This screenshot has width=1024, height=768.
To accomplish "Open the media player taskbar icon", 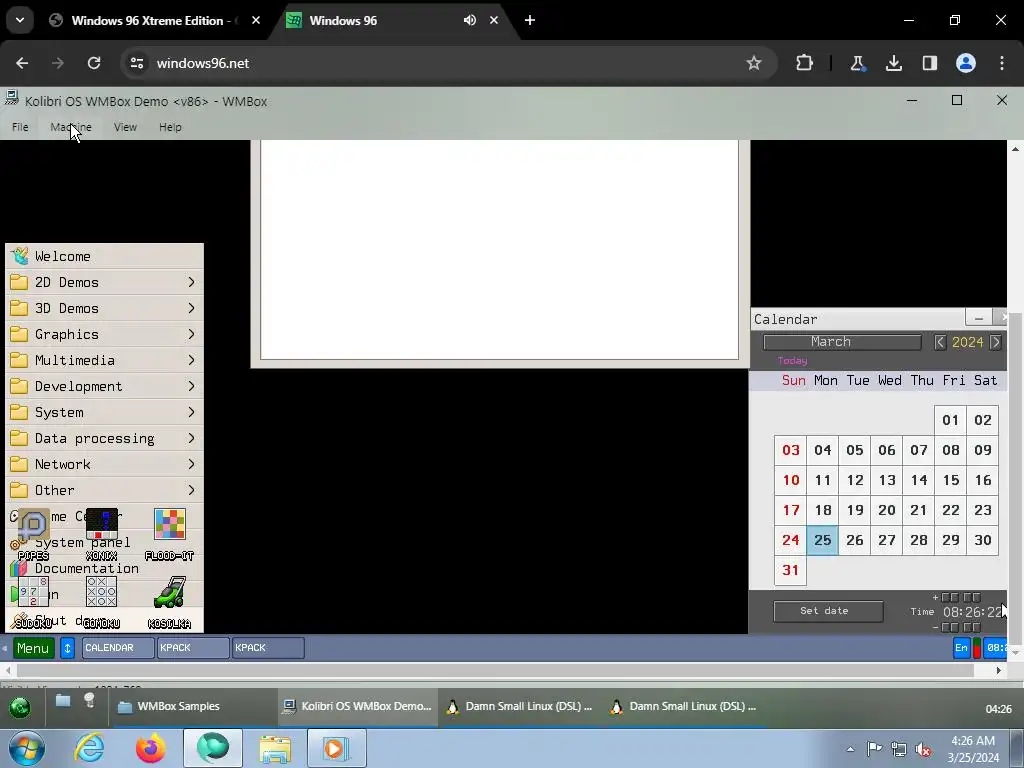I will point(336,748).
